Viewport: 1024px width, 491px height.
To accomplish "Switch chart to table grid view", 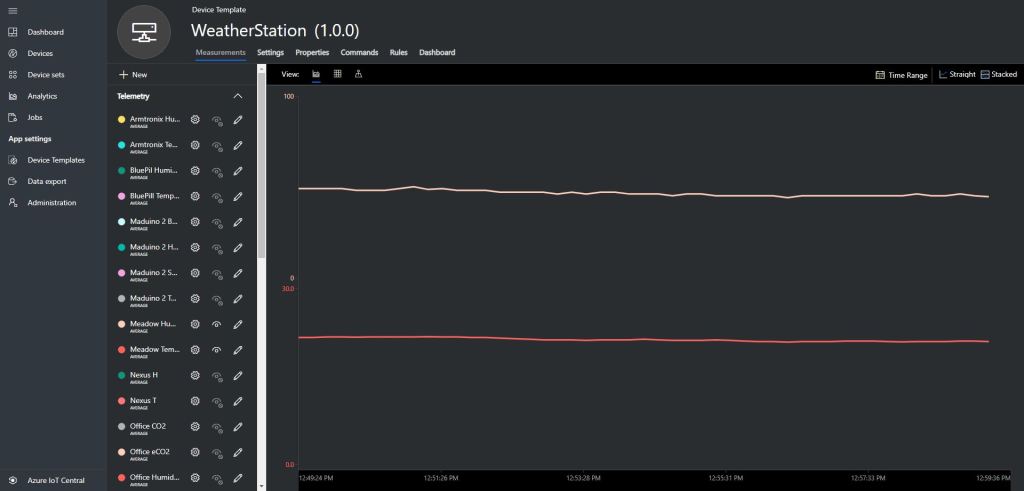I will tap(337, 74).
